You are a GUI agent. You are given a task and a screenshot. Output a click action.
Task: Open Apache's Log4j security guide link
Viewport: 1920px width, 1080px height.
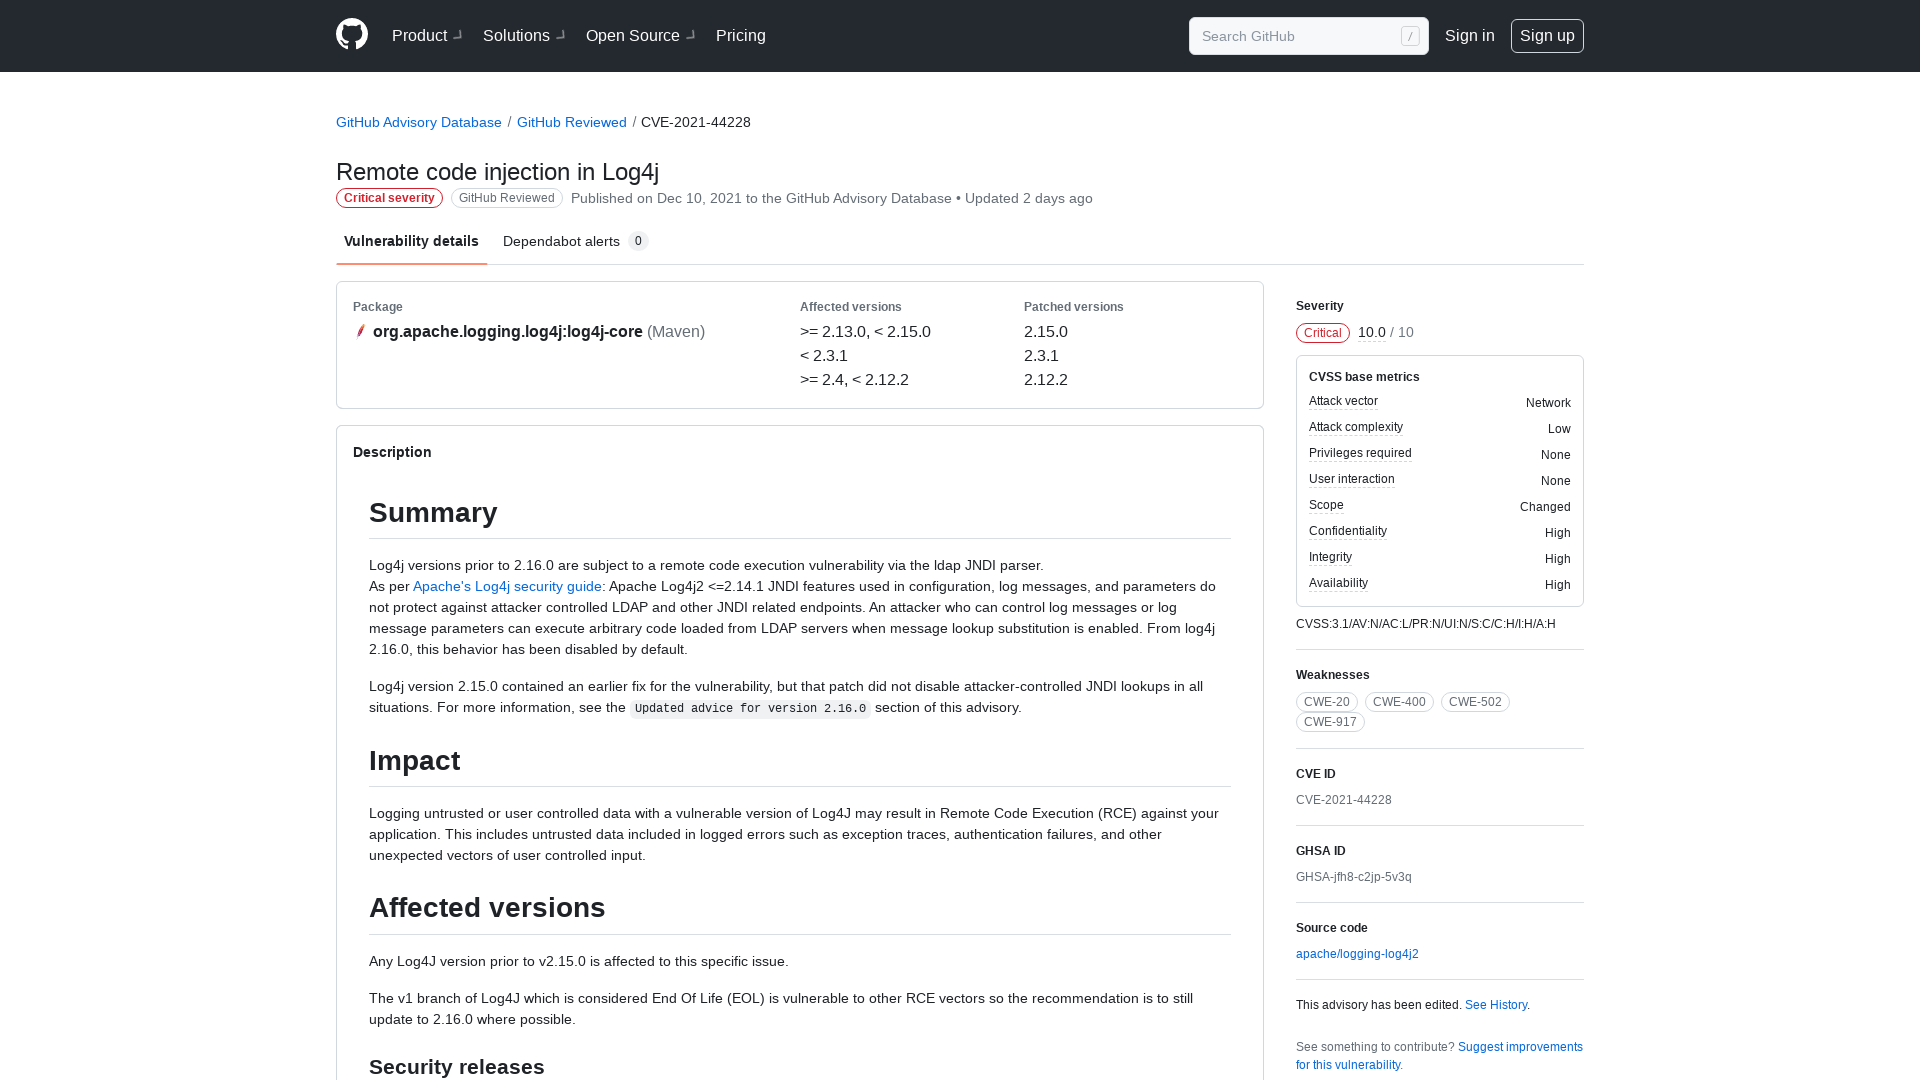pos(507,586)
